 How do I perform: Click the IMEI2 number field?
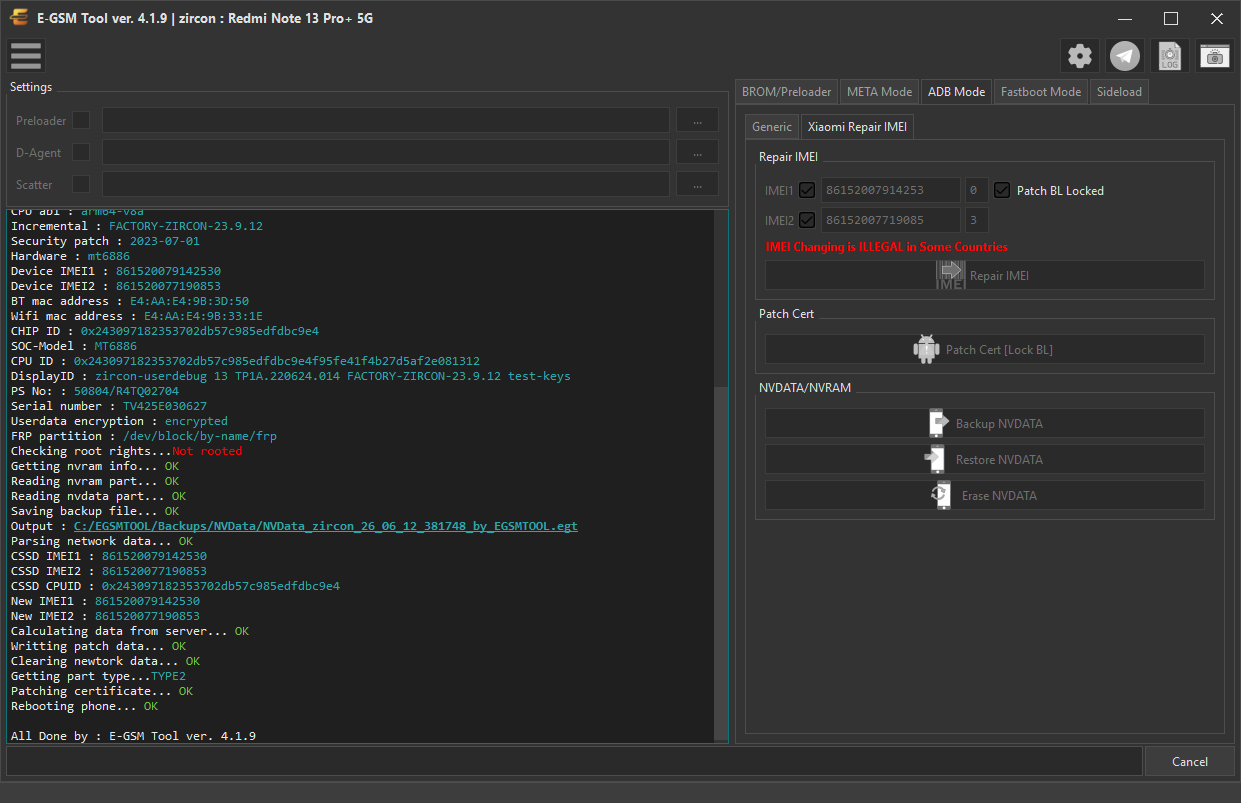[891, 220]
